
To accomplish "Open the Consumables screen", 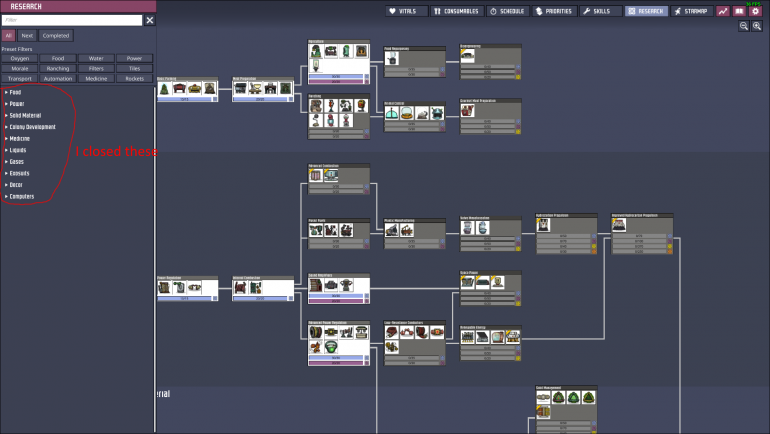I will [x=457, y=11].
